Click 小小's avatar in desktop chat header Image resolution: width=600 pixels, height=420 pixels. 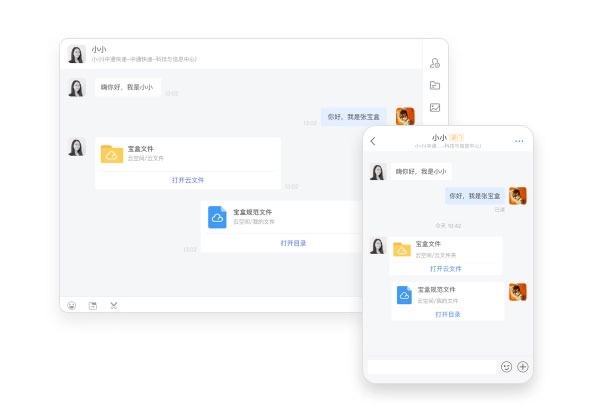76,54
